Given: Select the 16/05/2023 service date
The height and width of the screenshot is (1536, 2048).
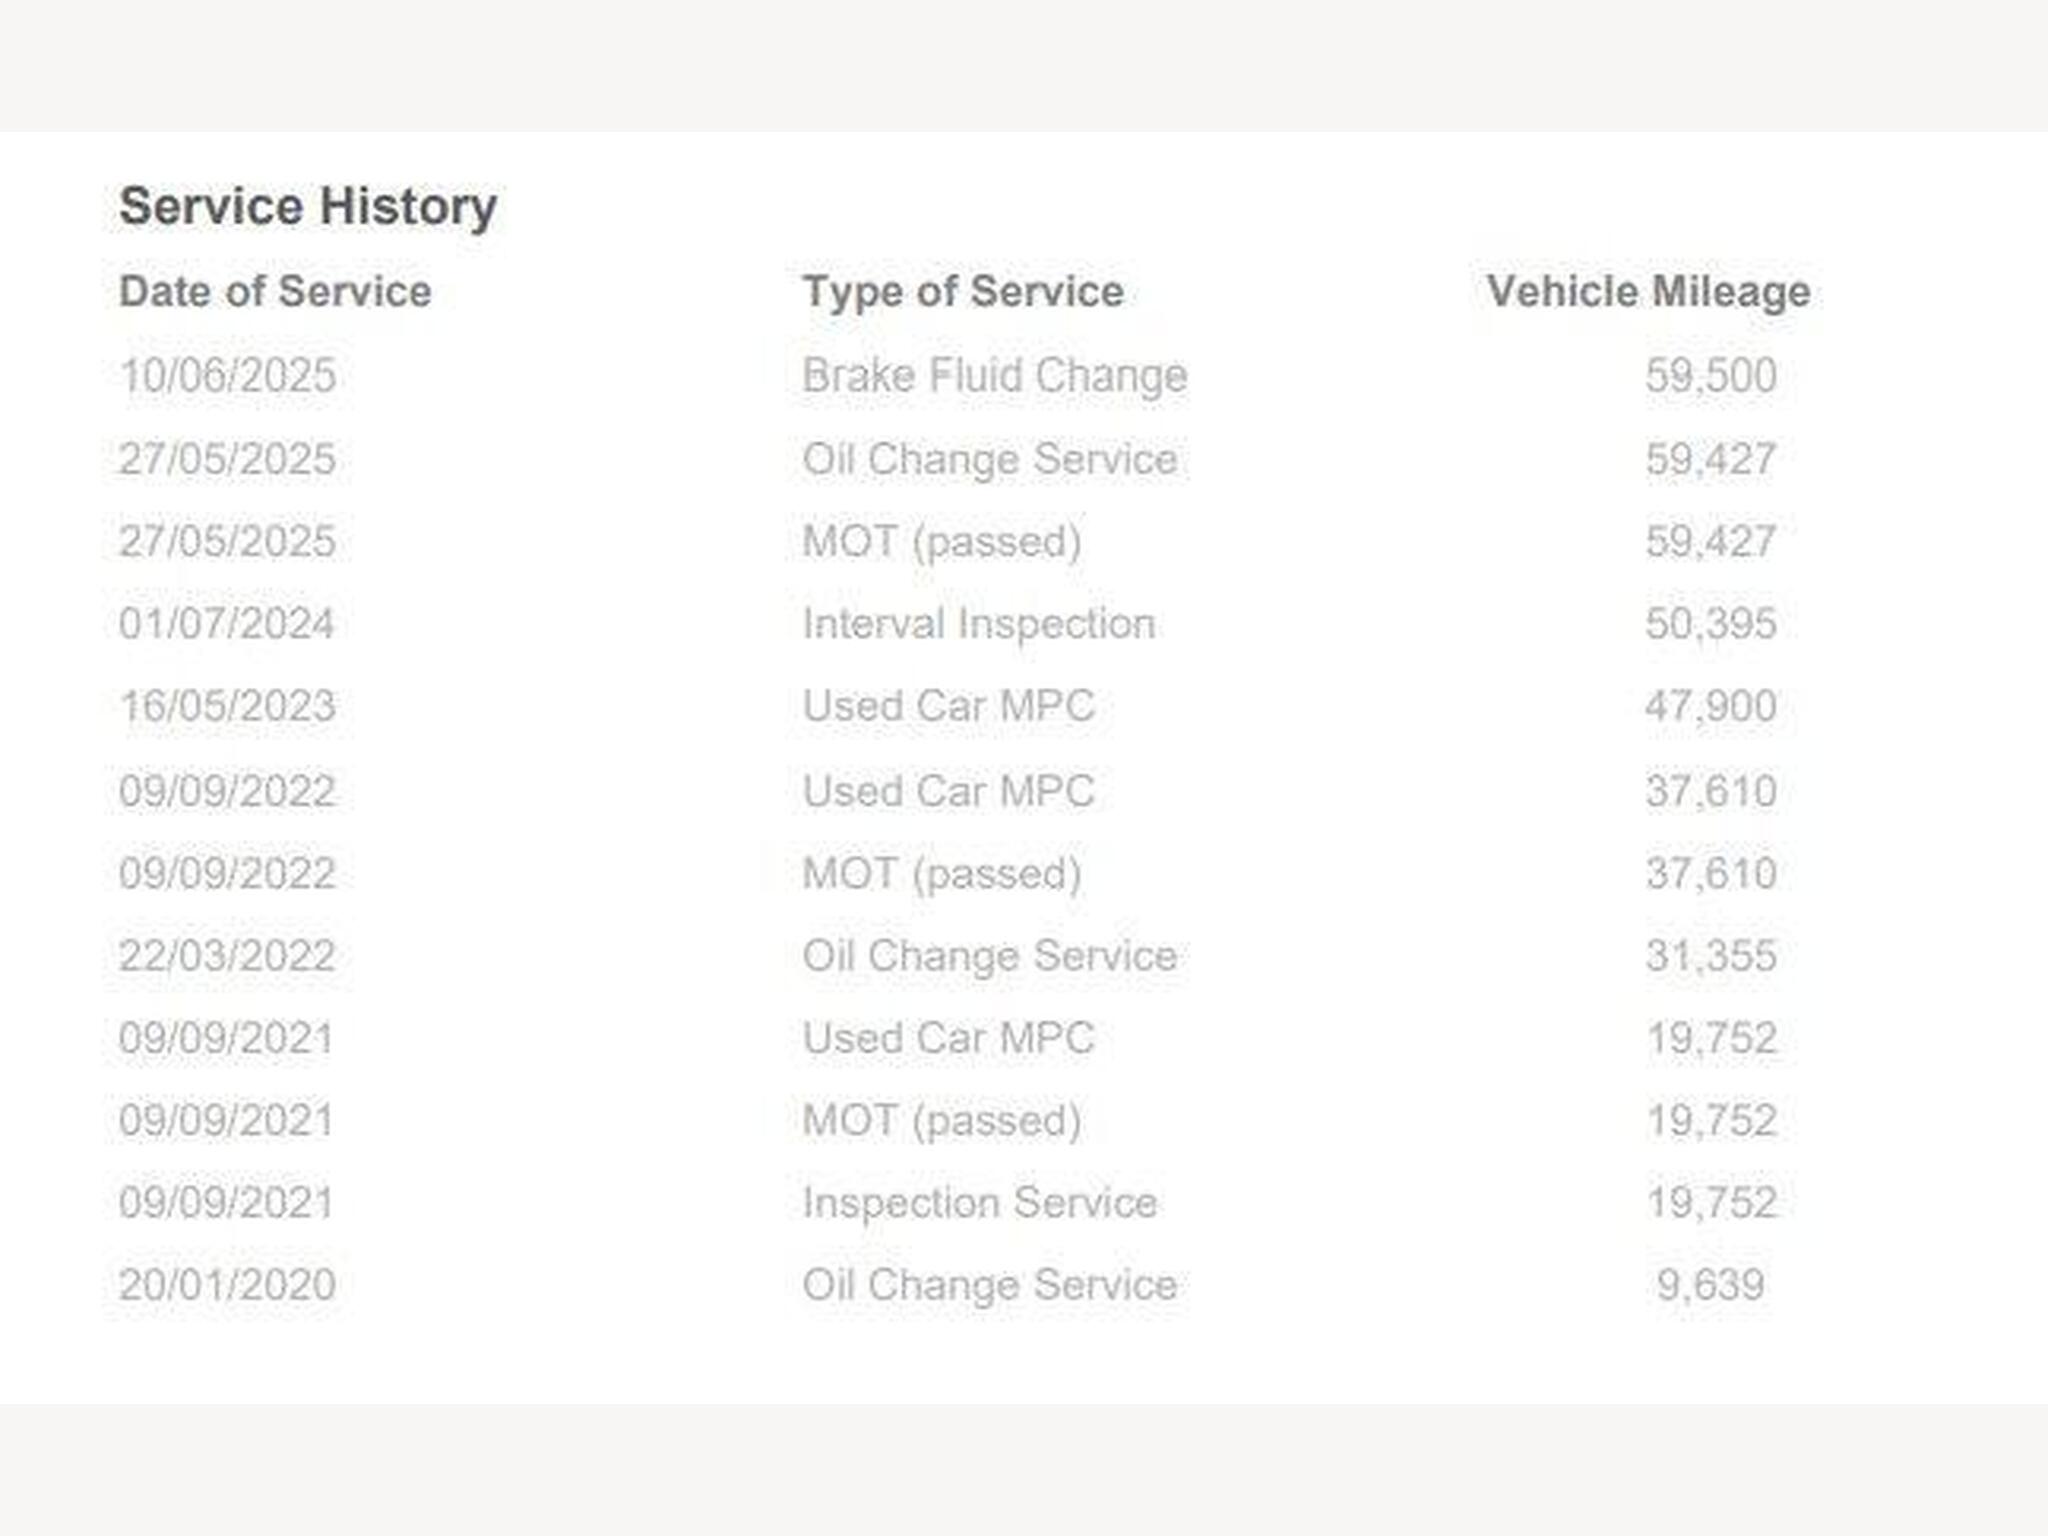Looking at the screenshot, I should [227, 706].
